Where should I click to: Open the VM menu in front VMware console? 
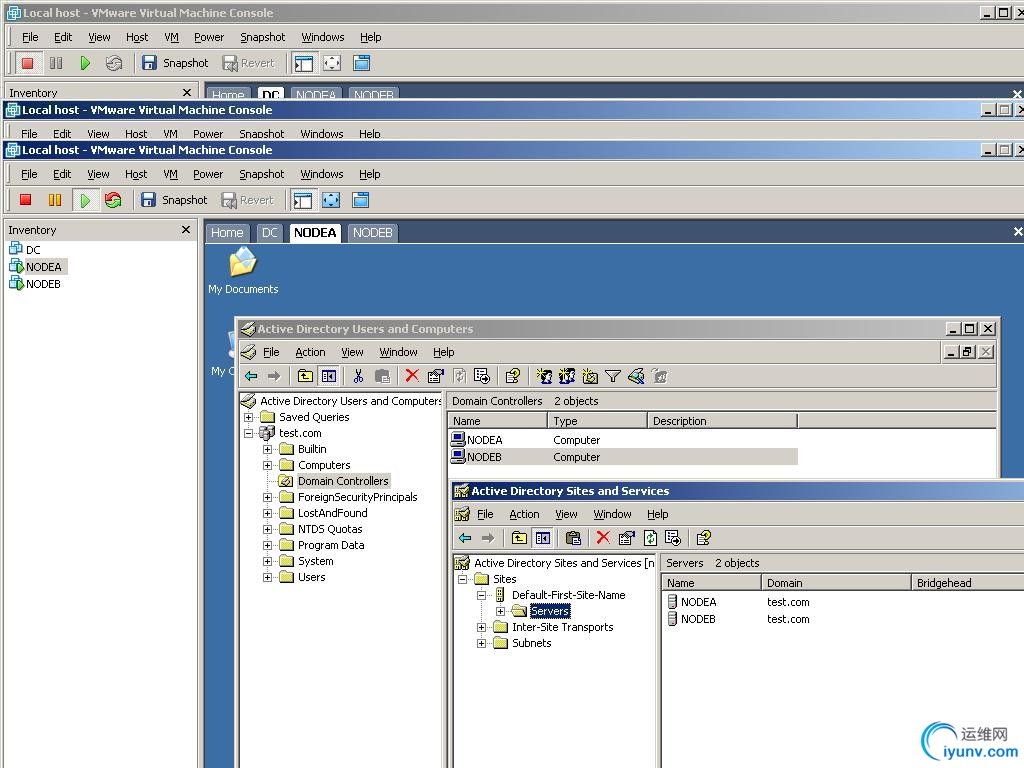tap(170, 174)
